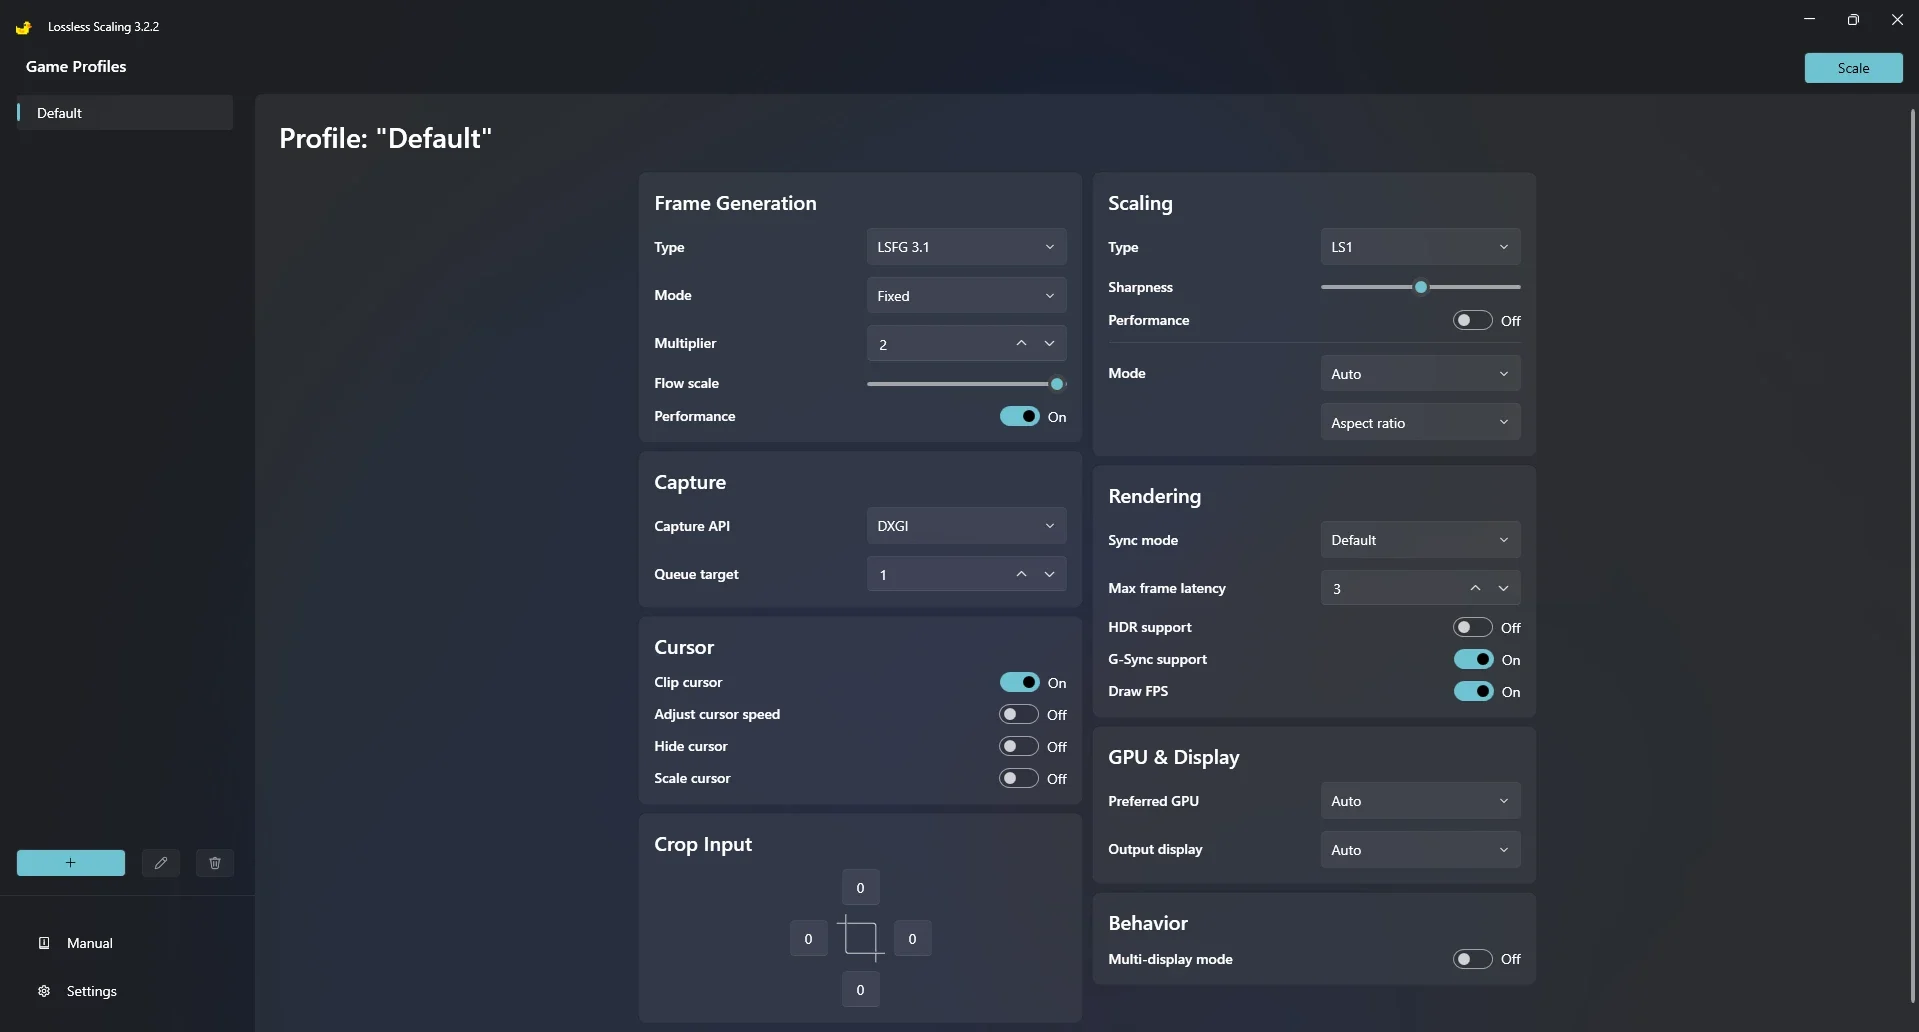Click the trash delete profile icon

pyautogui.click(x=215, y=863)
